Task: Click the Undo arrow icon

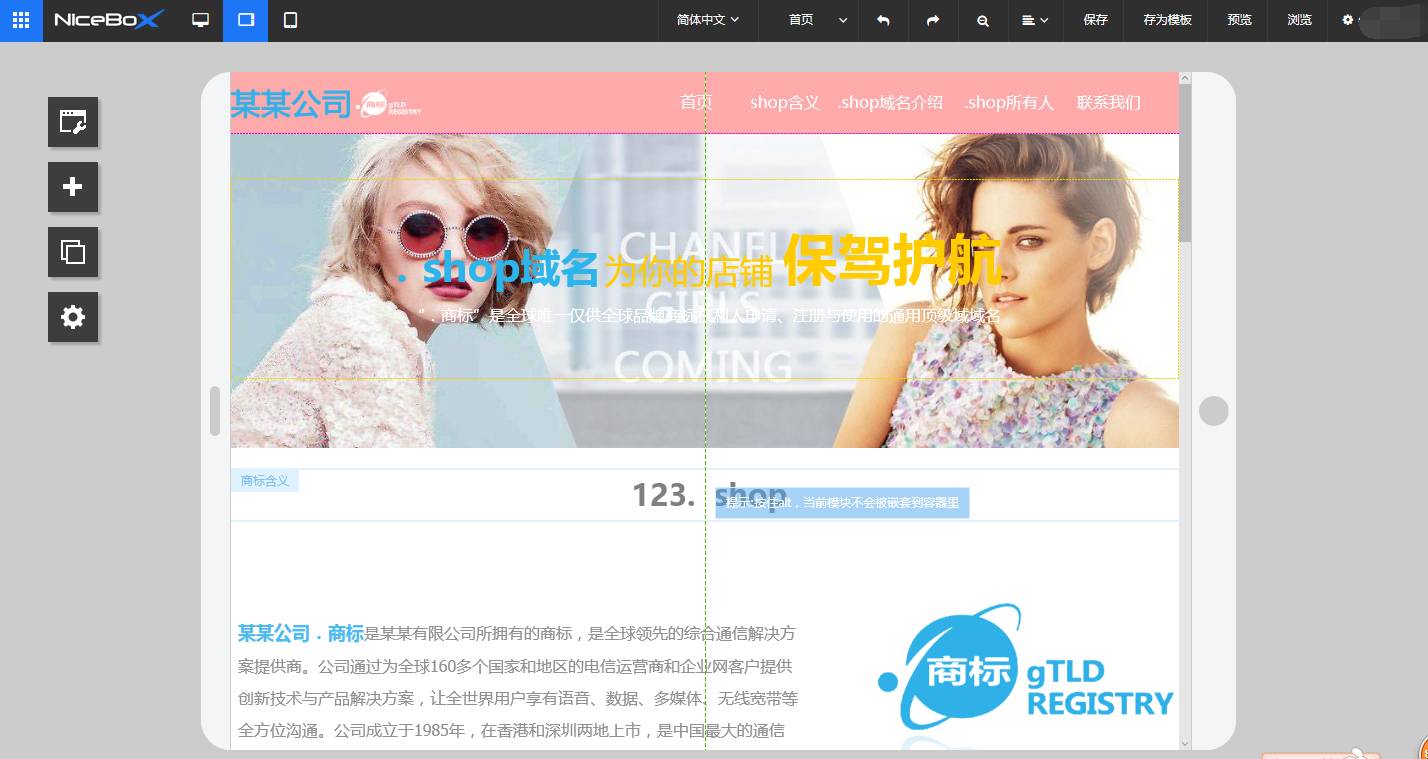Action: (883, 20)
